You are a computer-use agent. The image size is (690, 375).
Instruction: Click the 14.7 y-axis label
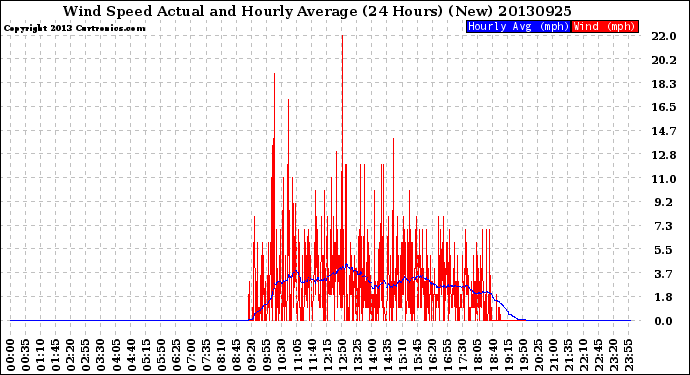click(664, 131)
